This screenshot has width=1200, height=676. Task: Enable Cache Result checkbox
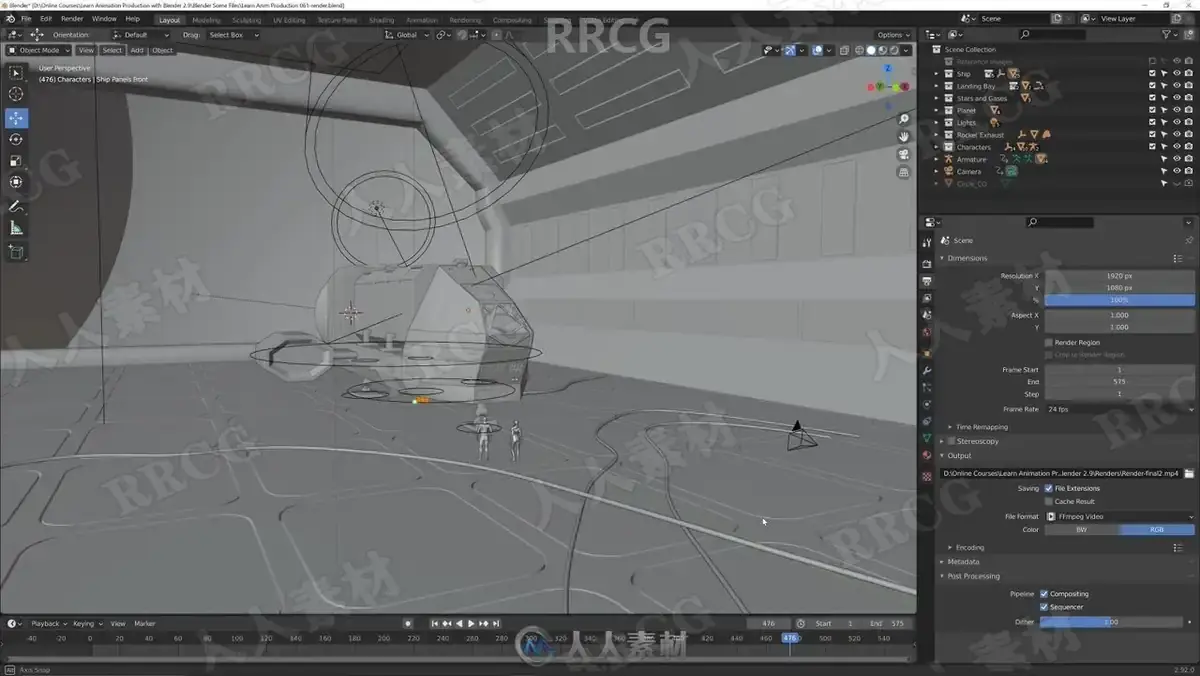pyautogui.click(x=1048, y=501)
